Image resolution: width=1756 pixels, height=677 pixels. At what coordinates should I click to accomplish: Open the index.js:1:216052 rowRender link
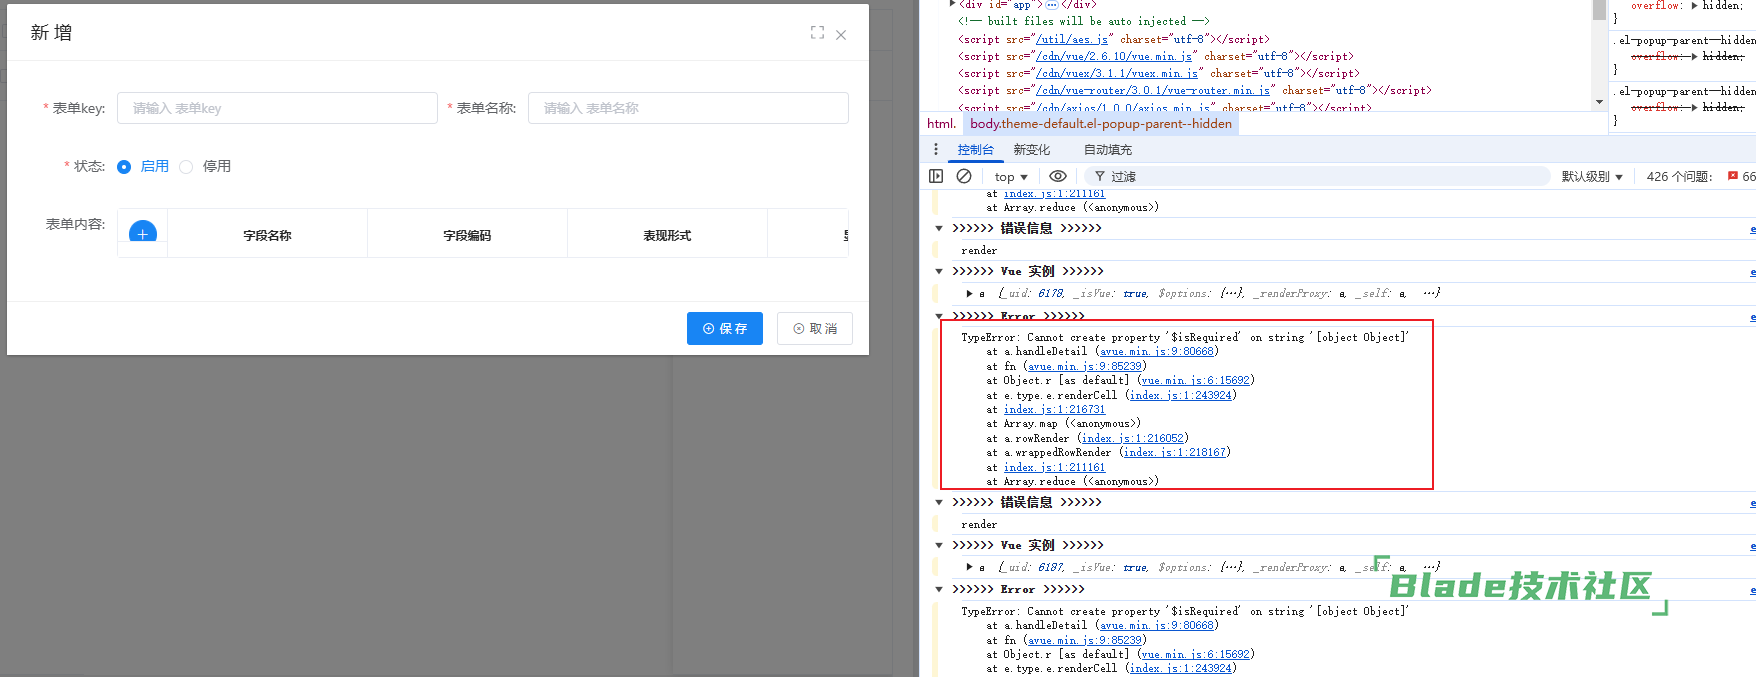1133,439
